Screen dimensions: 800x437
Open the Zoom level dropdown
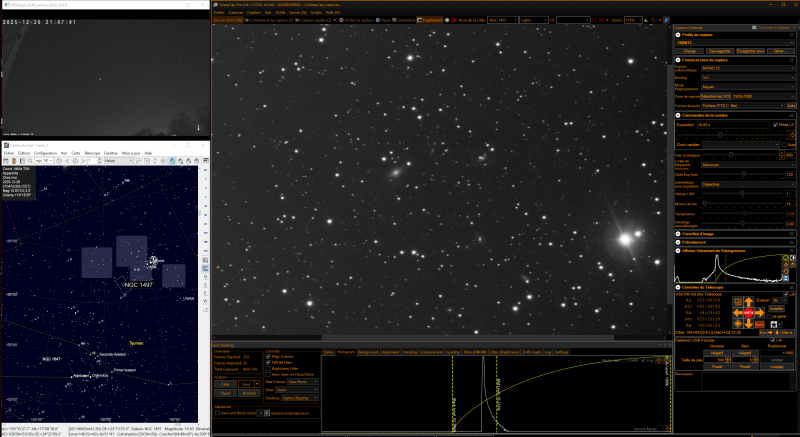[x=633, y=20]
